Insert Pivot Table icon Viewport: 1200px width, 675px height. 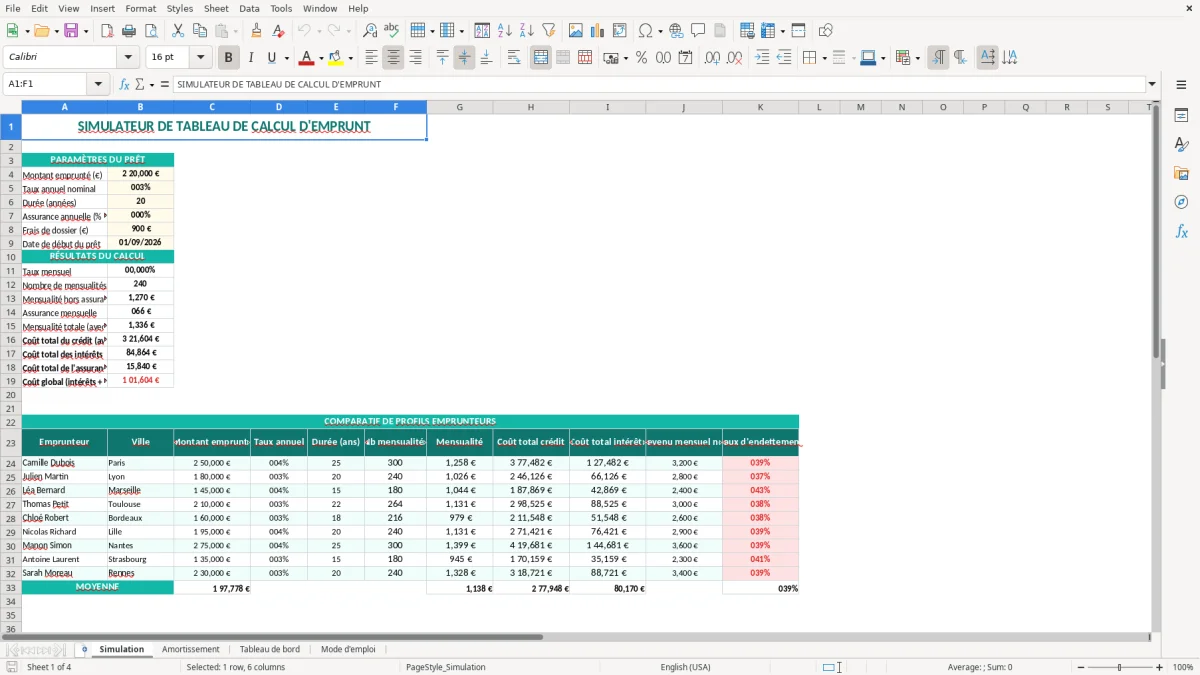[x=620, y=31]
